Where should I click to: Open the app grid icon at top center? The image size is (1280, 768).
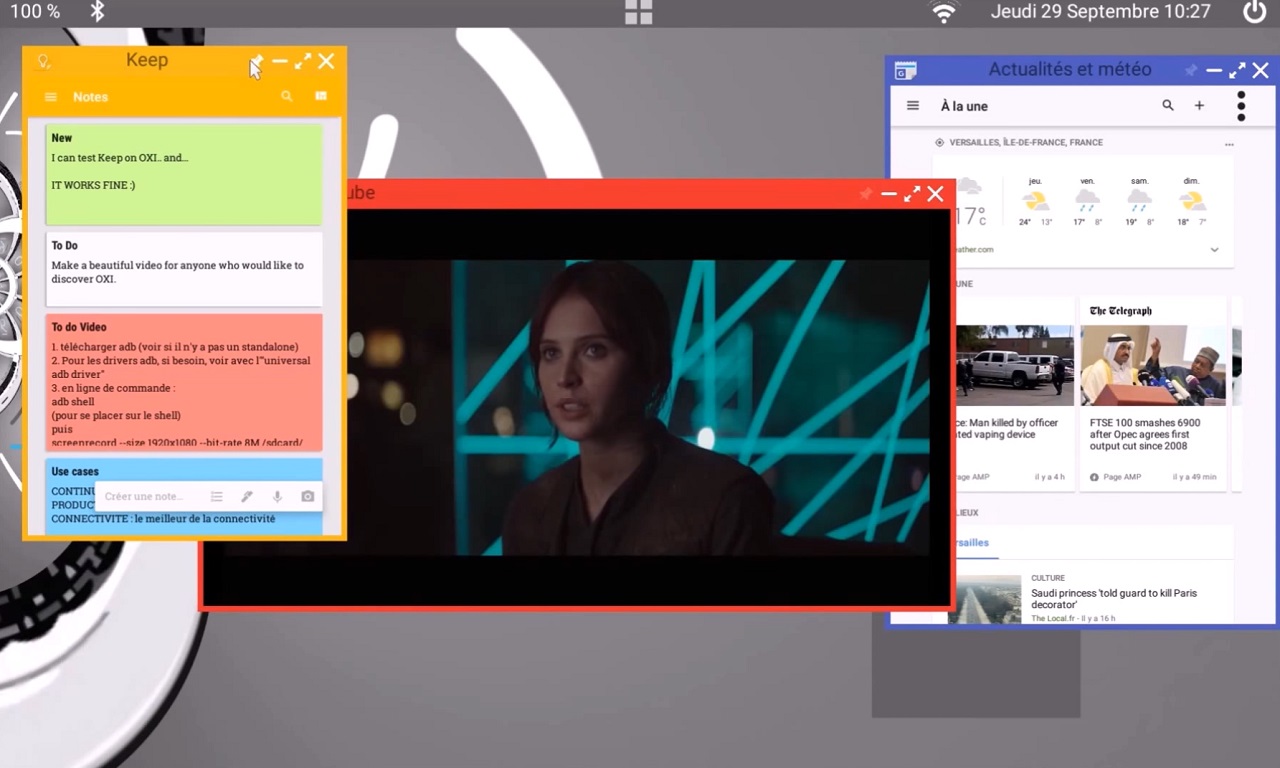(638, 12)
